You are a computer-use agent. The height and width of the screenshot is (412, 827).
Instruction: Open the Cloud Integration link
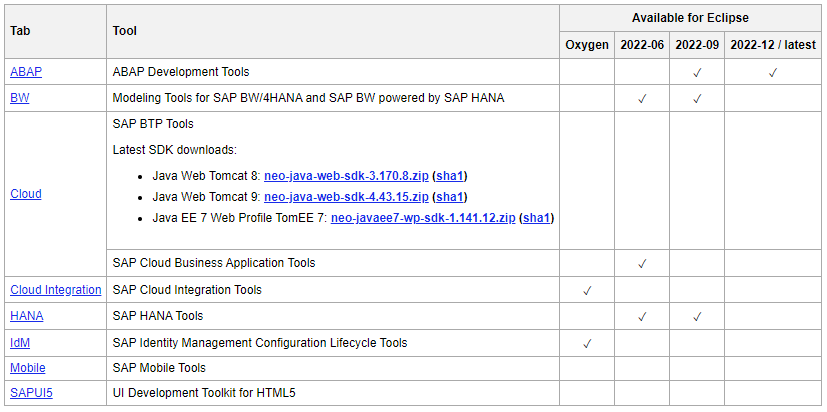tap(56, 290)
